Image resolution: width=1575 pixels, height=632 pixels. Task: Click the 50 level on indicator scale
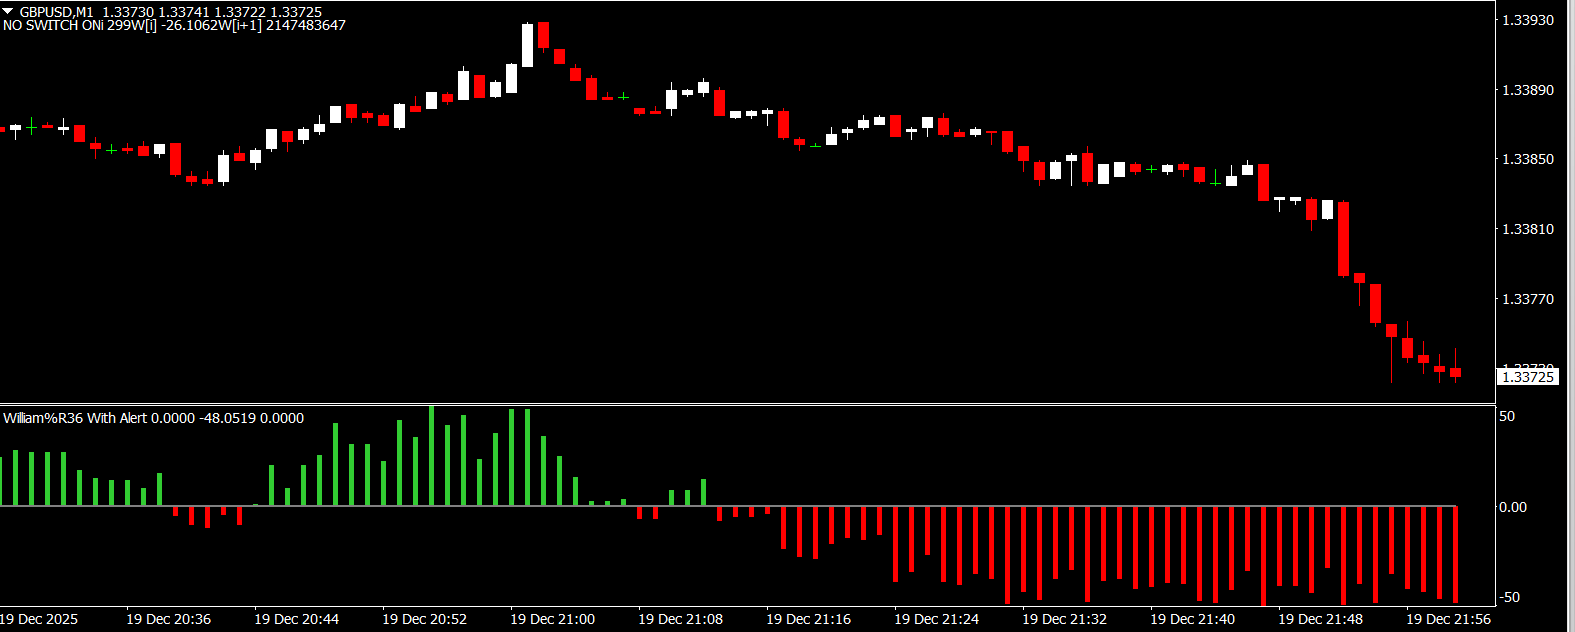coord(1507,416)
